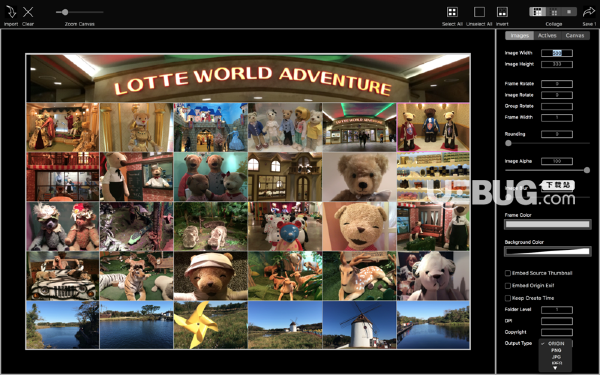This screenshot has width=600, height=375.
Task: Click the Select All icon
Action: (452, 12)
